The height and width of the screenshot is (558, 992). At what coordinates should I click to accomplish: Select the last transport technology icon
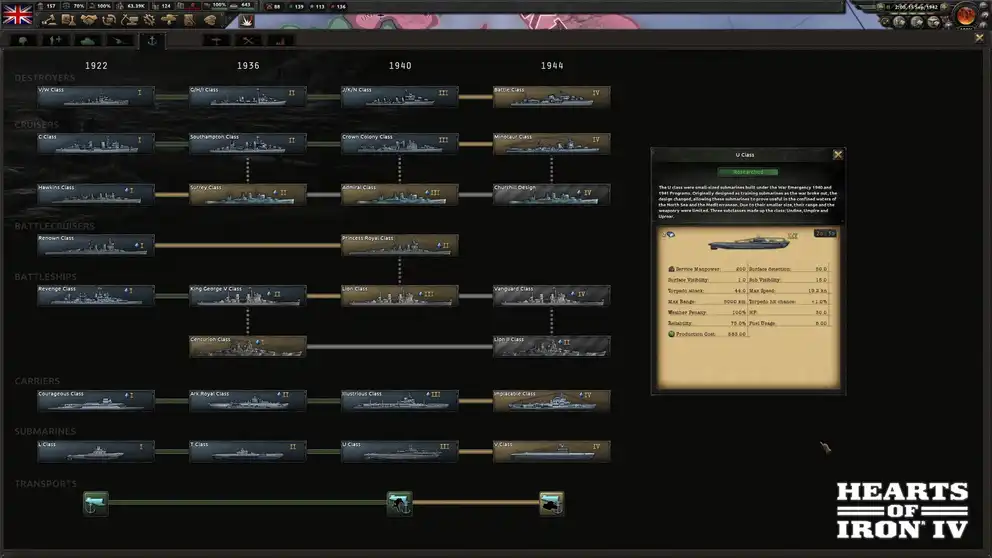click(x=551, y=503)
